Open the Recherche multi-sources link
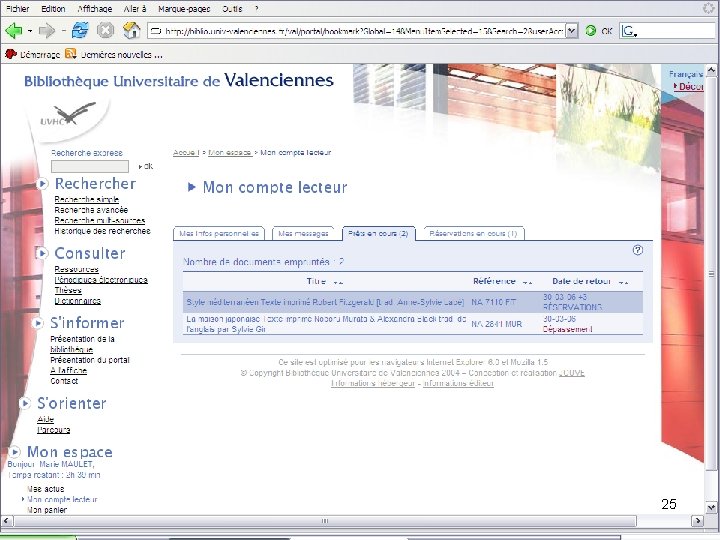 click(100, 220)
